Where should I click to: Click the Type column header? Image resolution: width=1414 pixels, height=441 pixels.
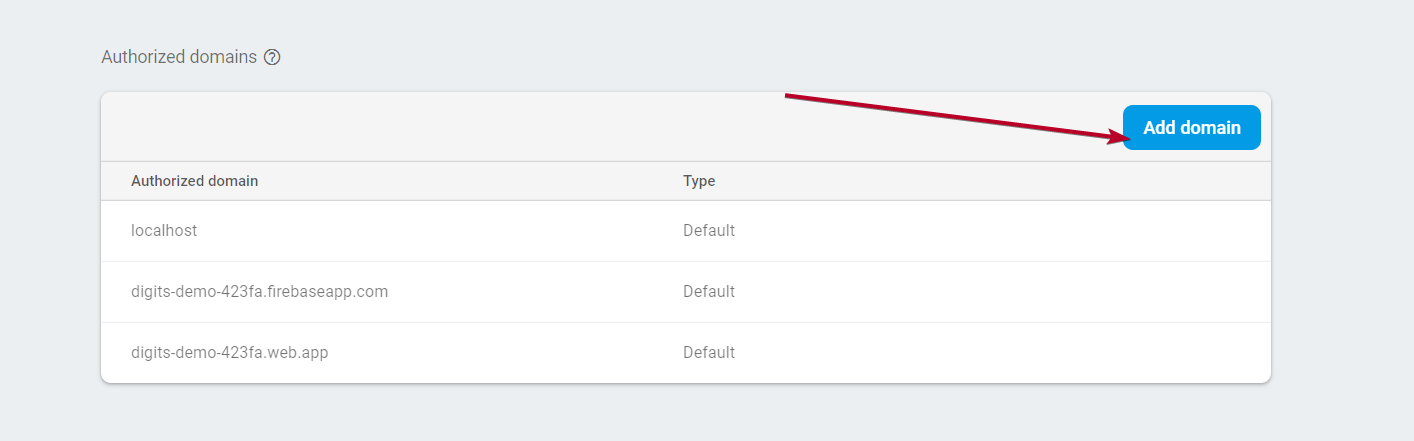pyautogui.click(x=699, y=181)
